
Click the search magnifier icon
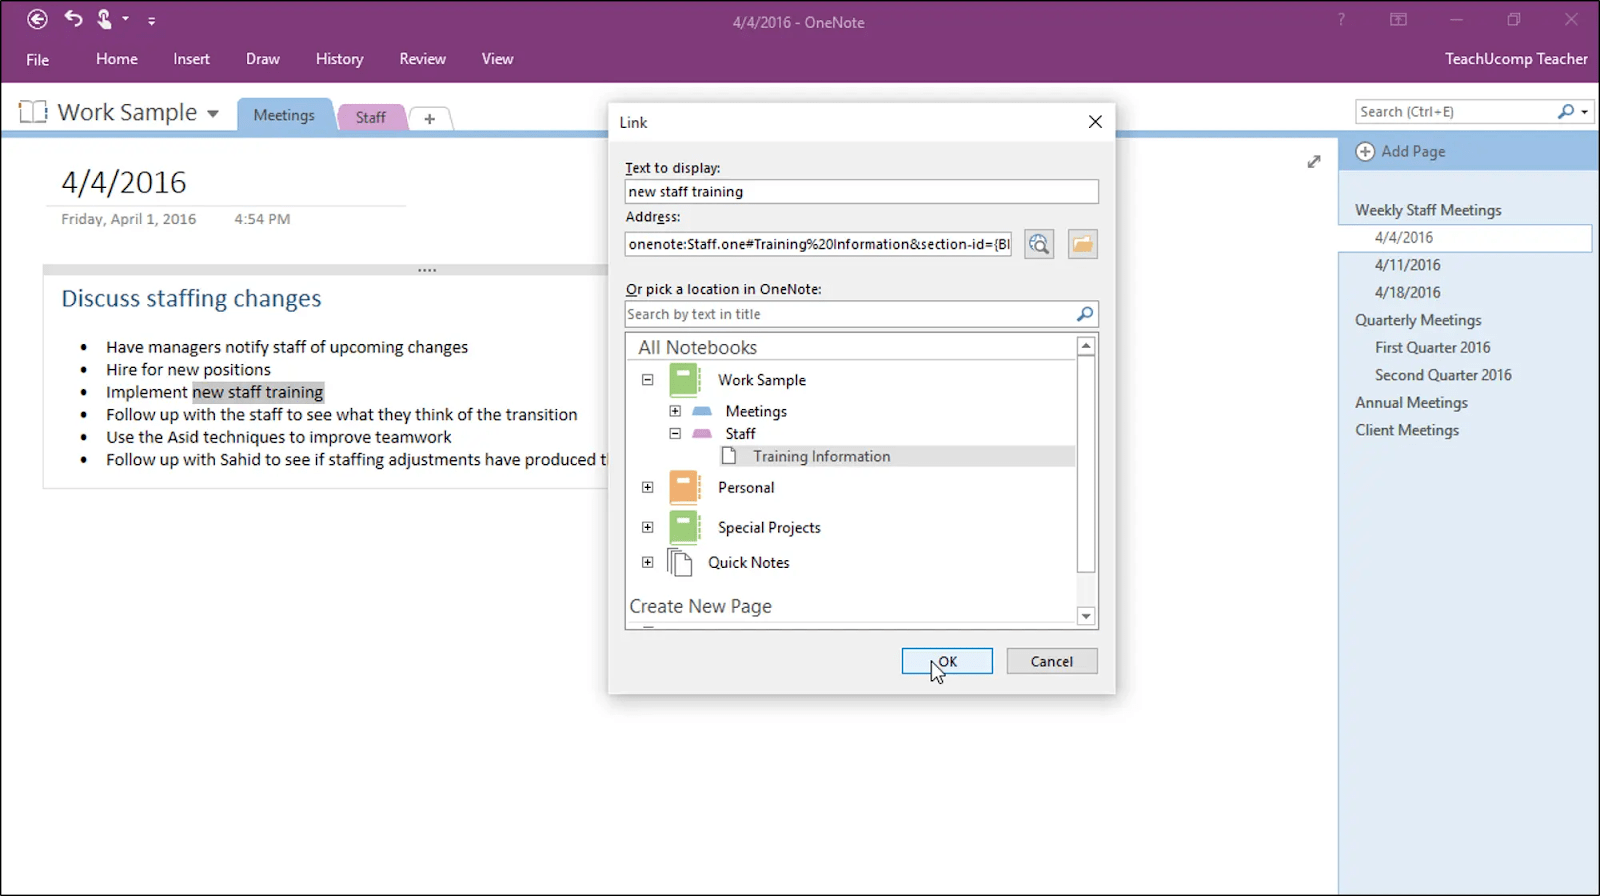1565,112
